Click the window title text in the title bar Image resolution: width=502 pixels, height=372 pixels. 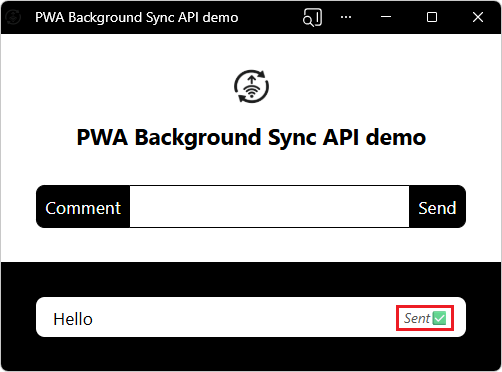tap(137, 17)
